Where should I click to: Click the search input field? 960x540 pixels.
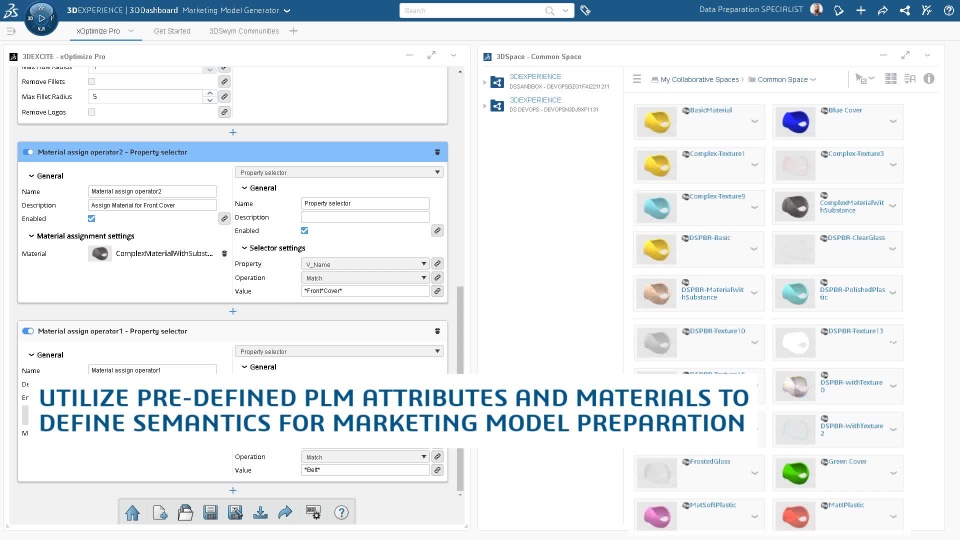pyautogui.click(x=471, y=10)
